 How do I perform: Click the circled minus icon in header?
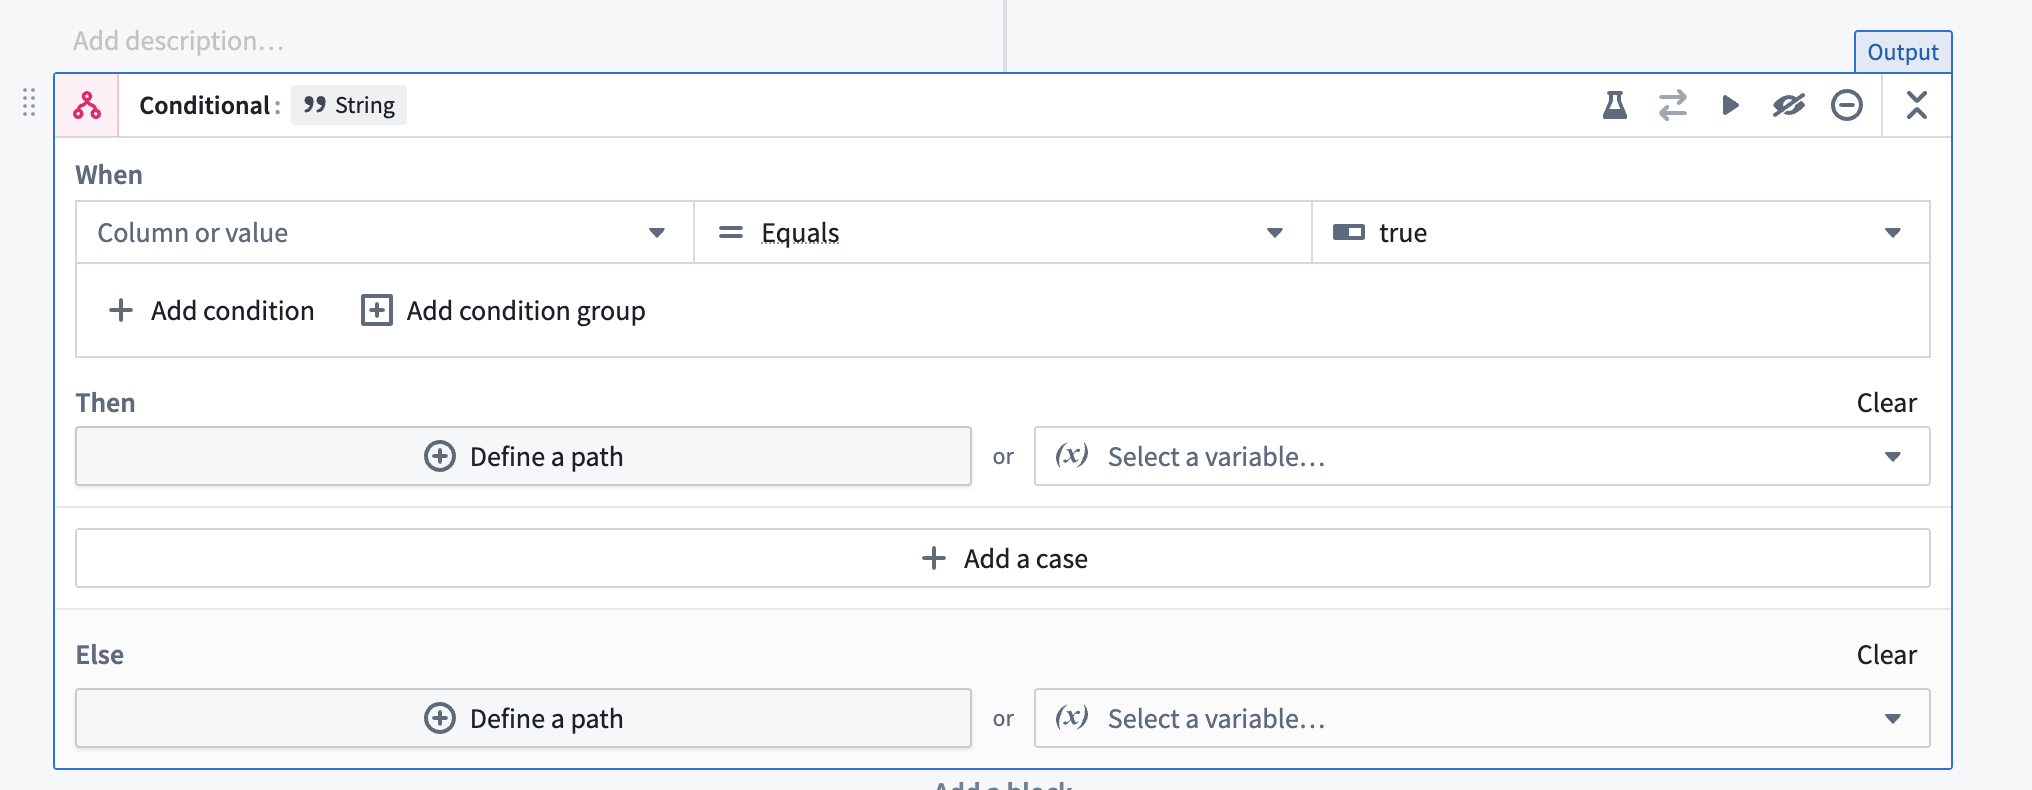pyautogui.click(x=1846, y=105)
